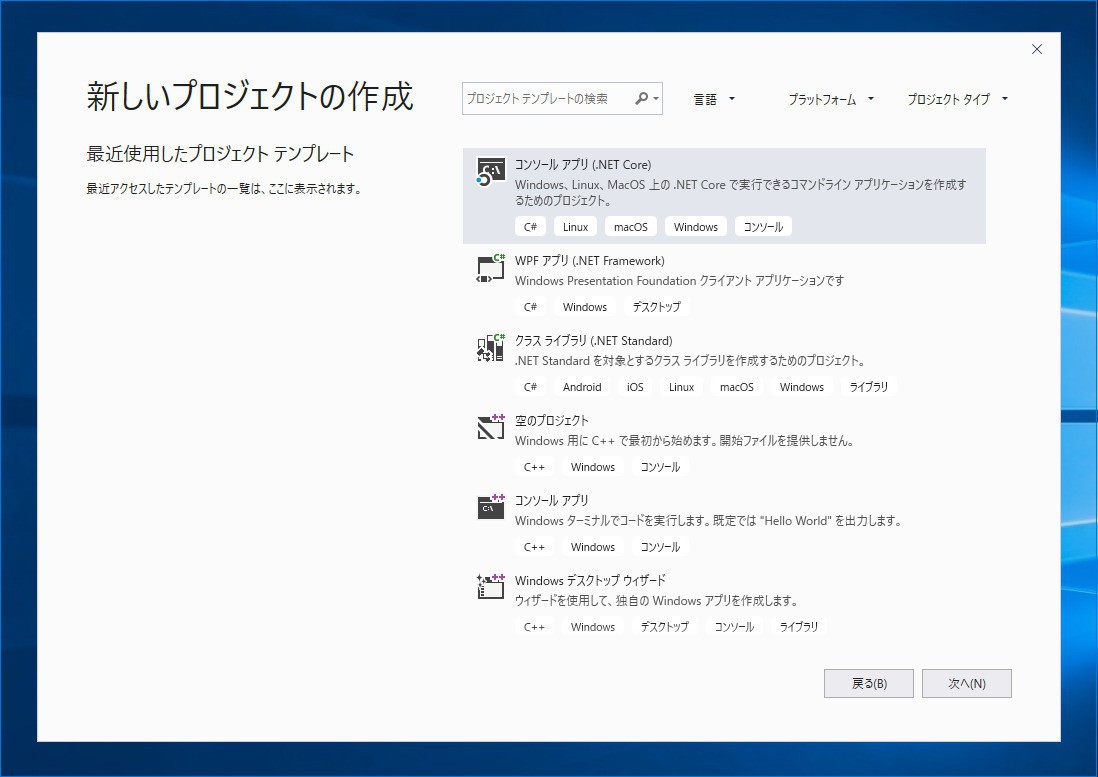Close the new project dialog

pyautogui.click(x=1037, y=49)
